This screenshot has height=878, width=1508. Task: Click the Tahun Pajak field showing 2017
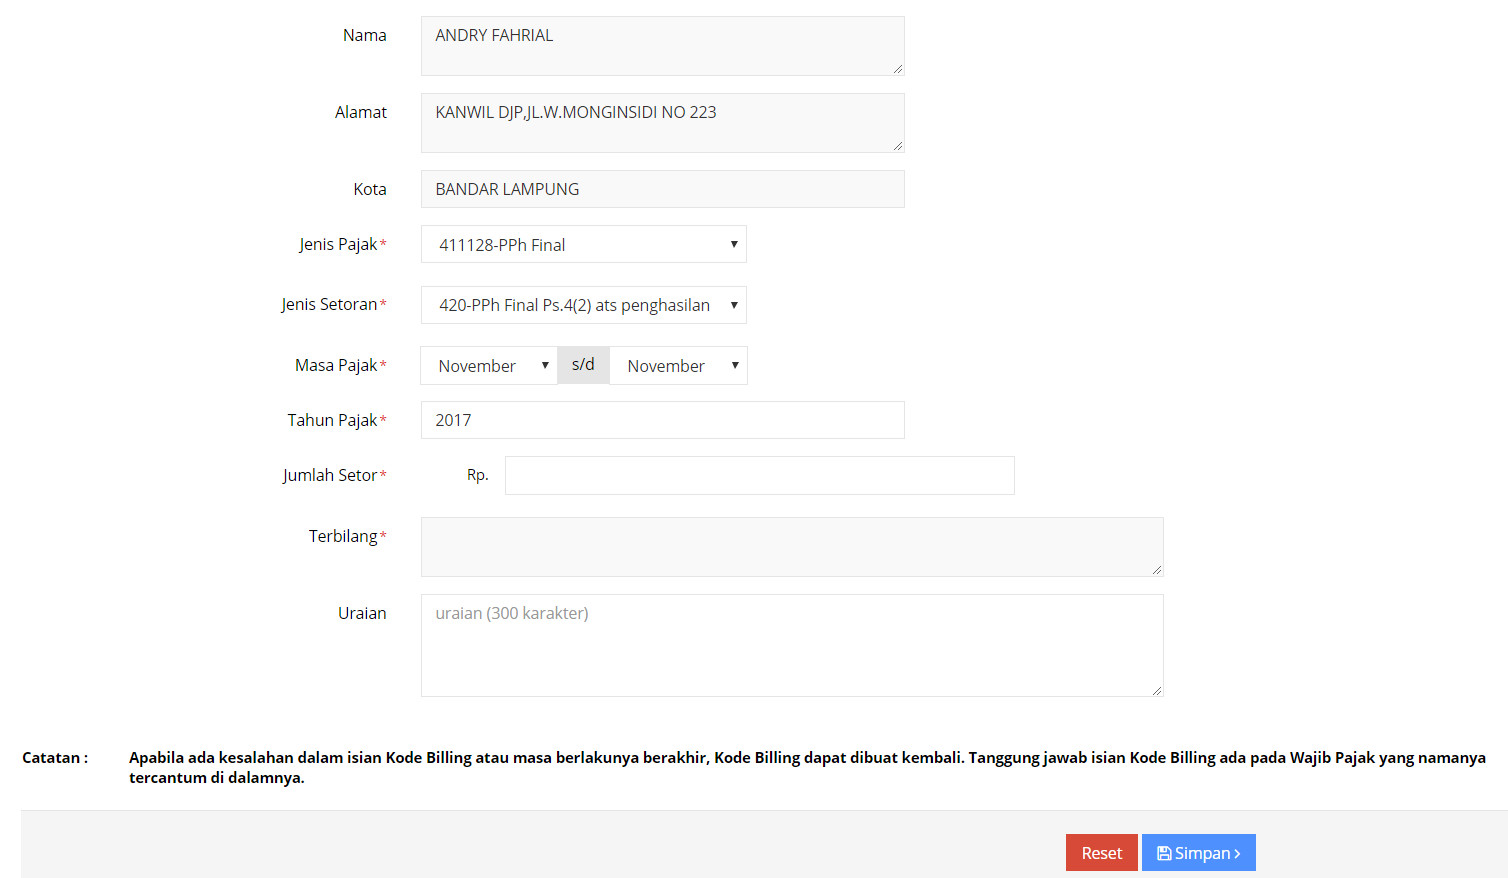pyautogui.click(x=663, y=420)
